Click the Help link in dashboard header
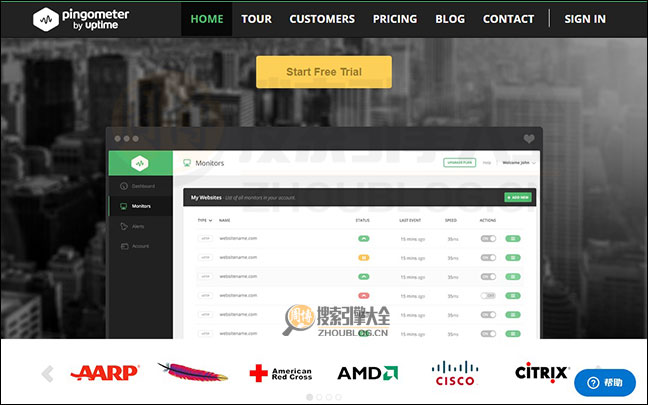The height and width of the screenshot is (405, 648). coord(487,163)
